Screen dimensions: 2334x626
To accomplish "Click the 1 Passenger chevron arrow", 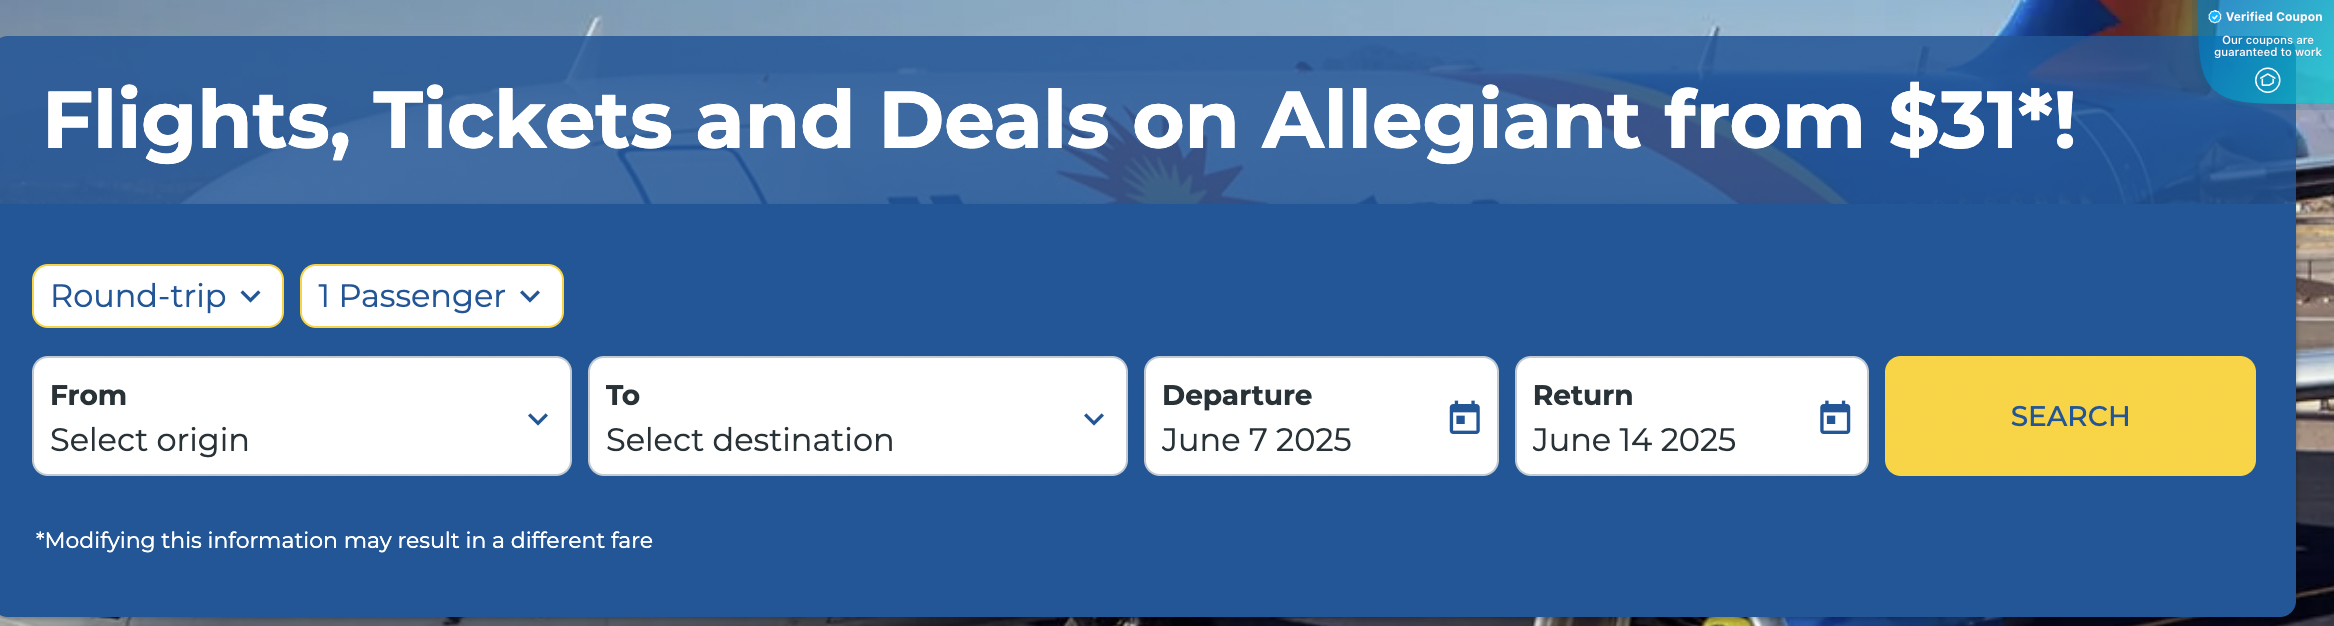I will coord(531,296).
